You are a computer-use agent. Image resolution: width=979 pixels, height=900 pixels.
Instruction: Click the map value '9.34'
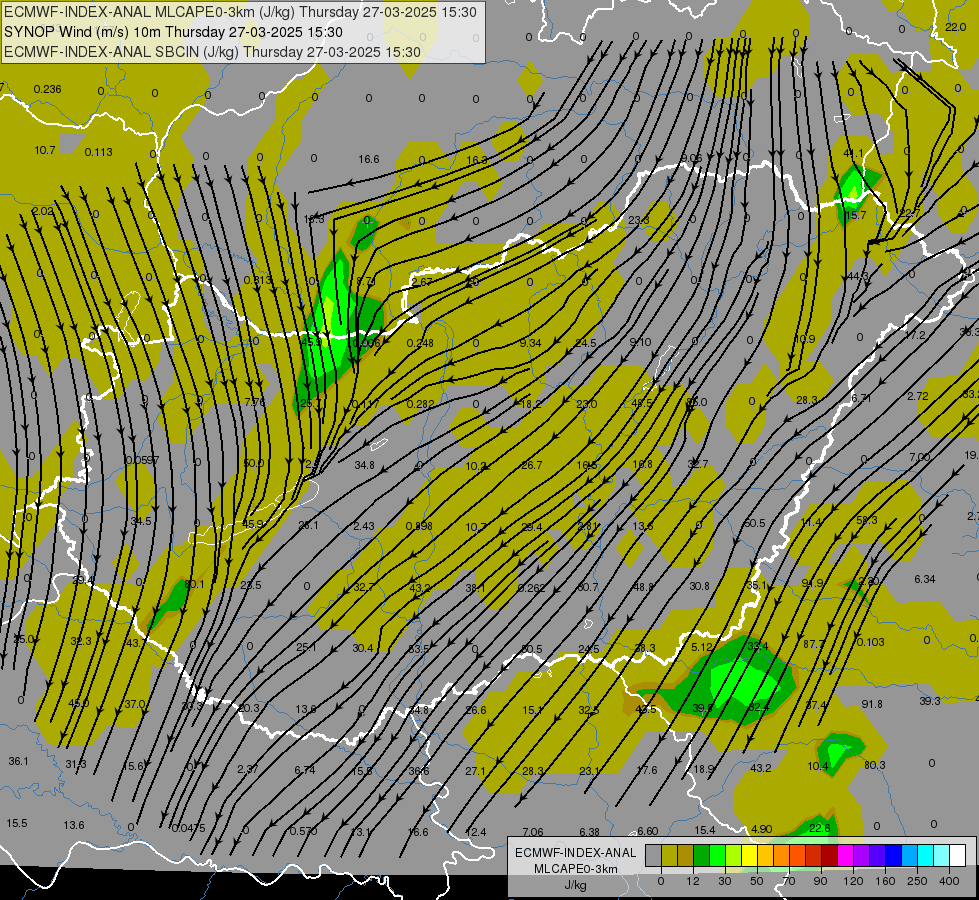coord(531,343)
